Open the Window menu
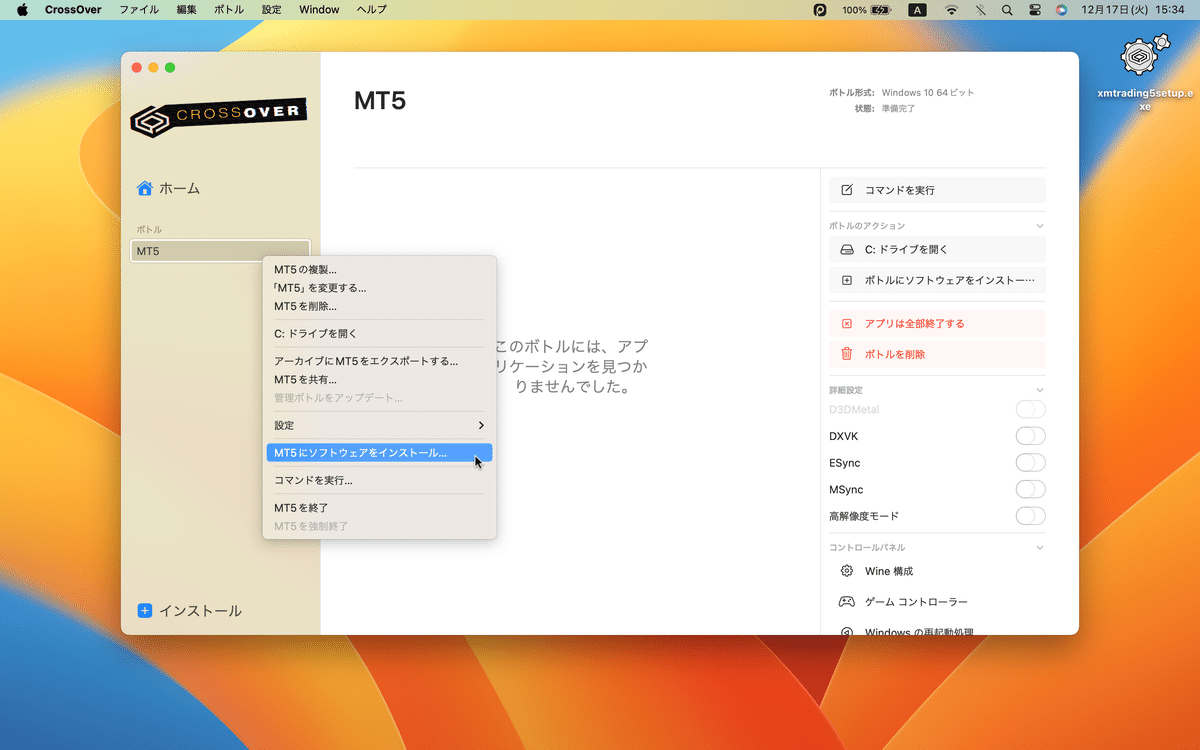Image resolution: width=1200 pixels, height=750 pixels. pos(319,10)
